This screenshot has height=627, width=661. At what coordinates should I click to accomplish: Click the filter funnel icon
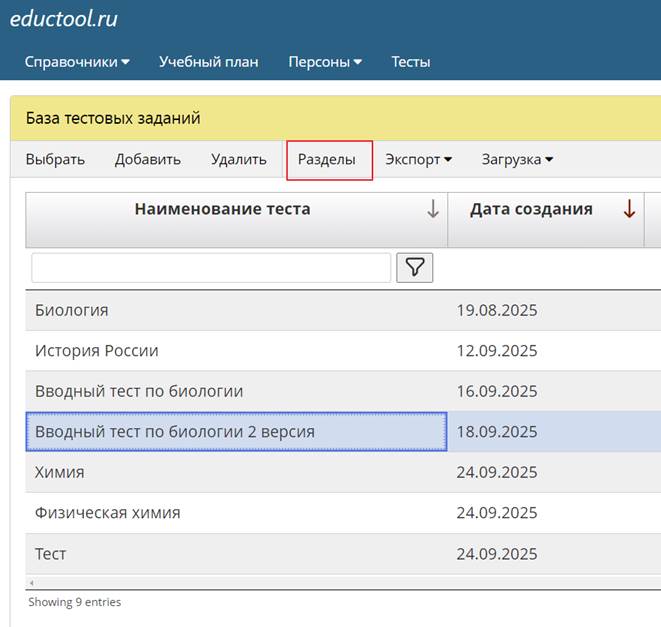[x=414, y=267]
